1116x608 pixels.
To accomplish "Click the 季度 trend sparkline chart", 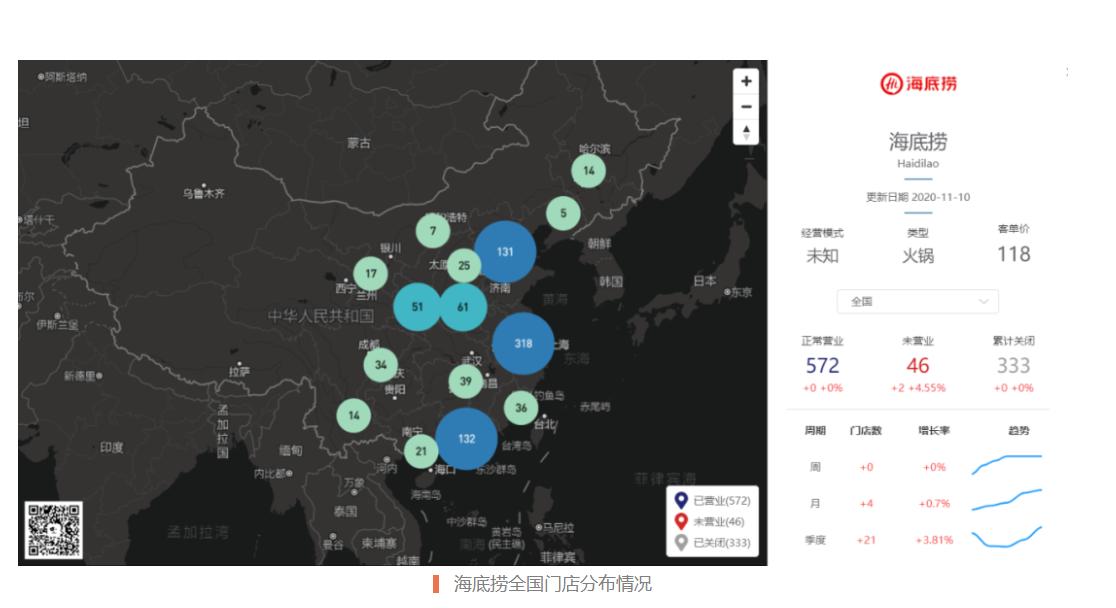I will pos(1004,539).
